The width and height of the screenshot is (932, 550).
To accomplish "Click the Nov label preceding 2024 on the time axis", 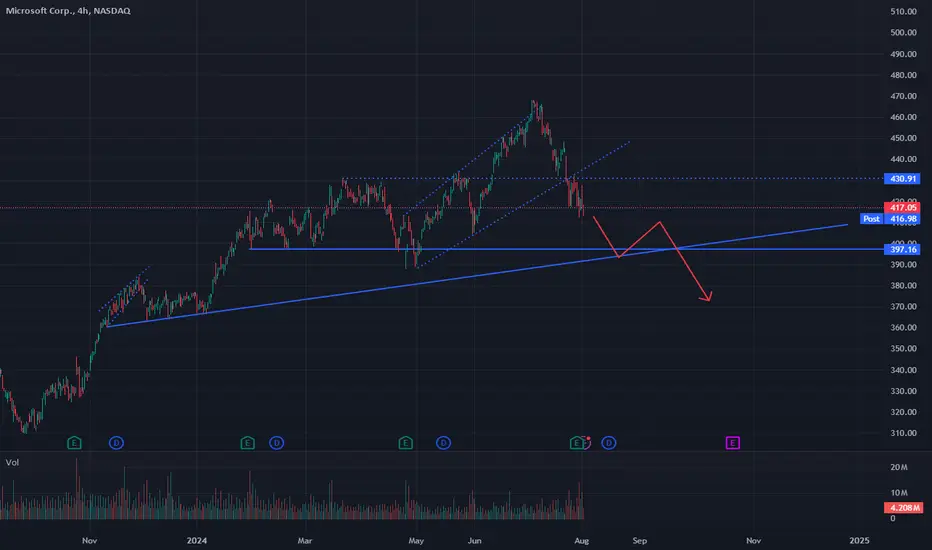I will pyautogui.click(x=89, y=540).
